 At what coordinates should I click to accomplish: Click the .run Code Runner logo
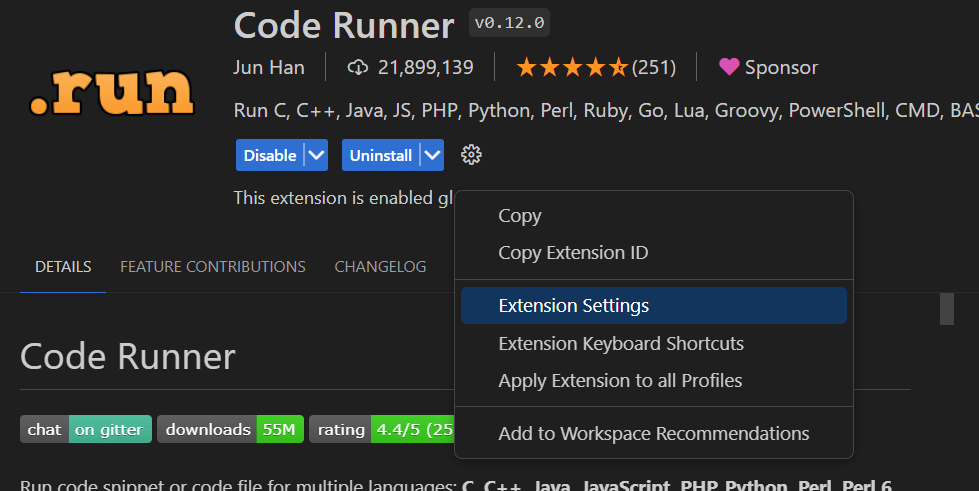(112, 92)
